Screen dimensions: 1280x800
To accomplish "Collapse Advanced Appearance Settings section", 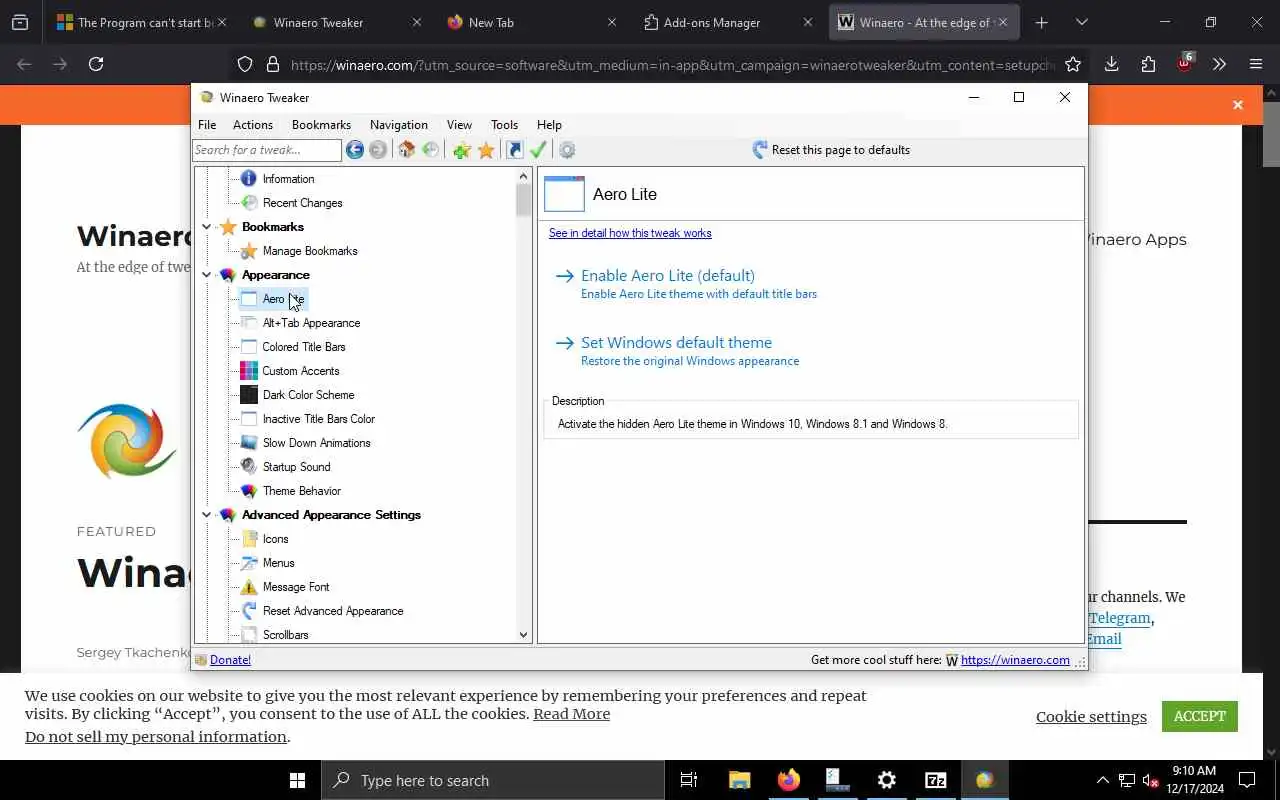I will (x=207, y=515).
